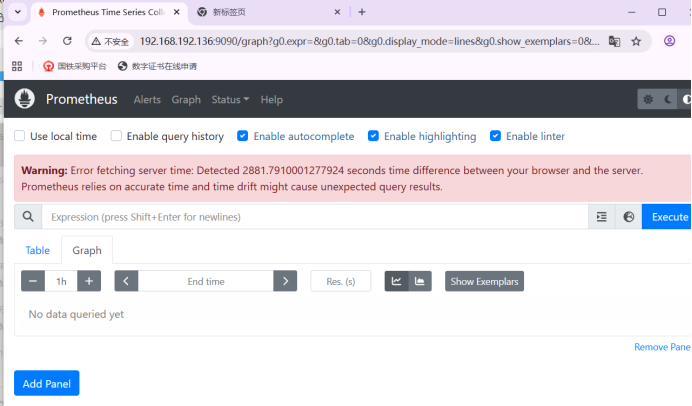Click the 1h range value field
The image size is (692, 406).
[61, 281]
